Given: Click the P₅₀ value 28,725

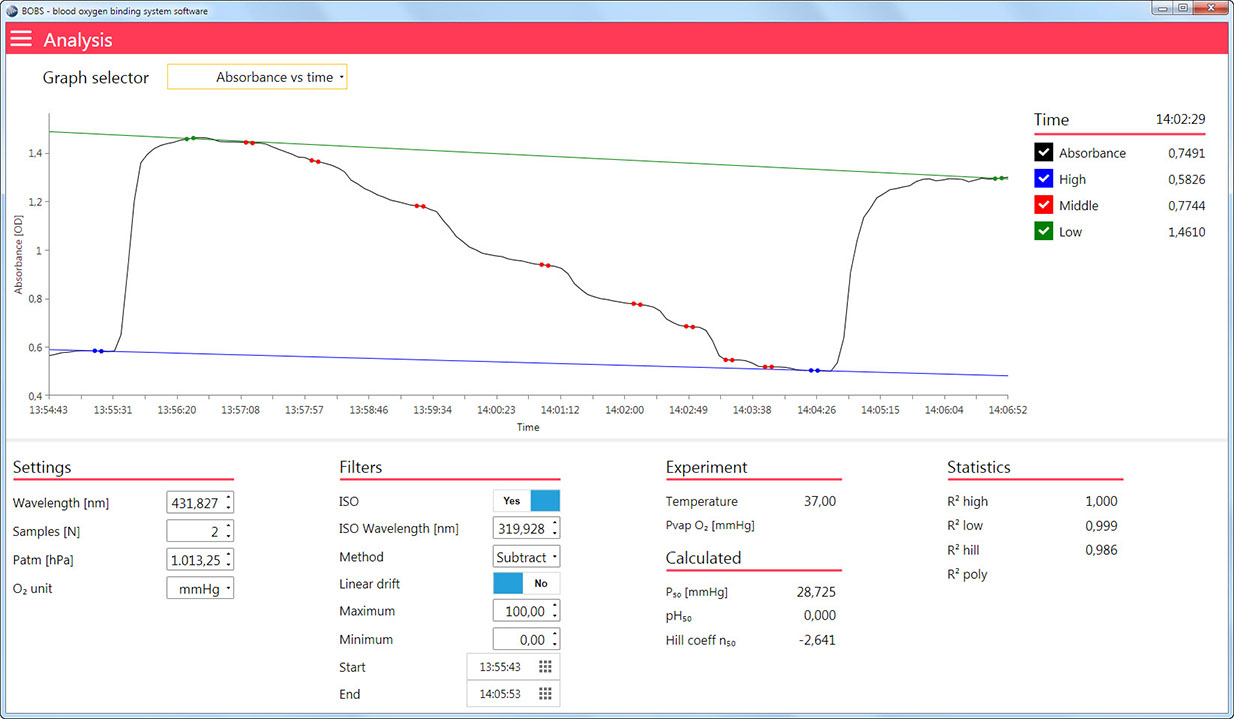Looking at the screenshot, I should (814, 592).
